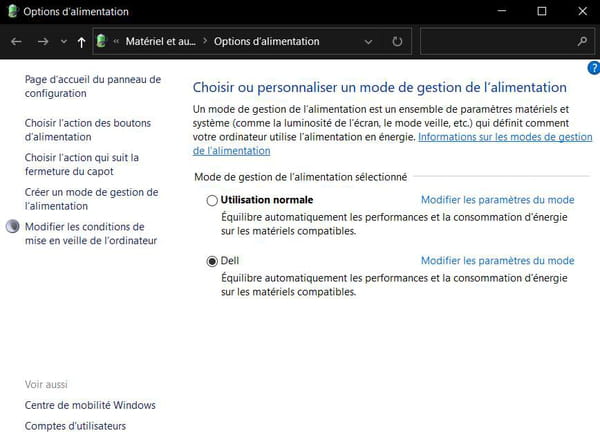
Task: Refresh the Options d'alimentation page
Action: pyautogui.click(x=397, y=41)
